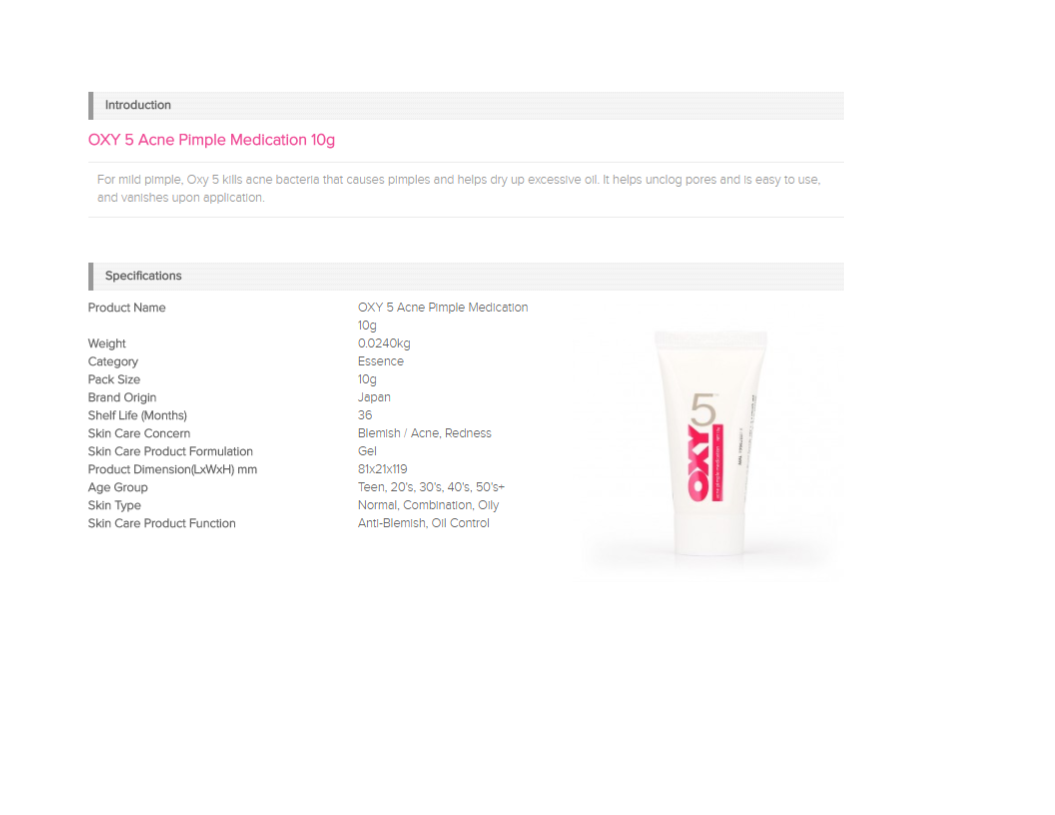1055x815 pixels.
Task: Click the product description paragraph
Action: pos(458,189)
